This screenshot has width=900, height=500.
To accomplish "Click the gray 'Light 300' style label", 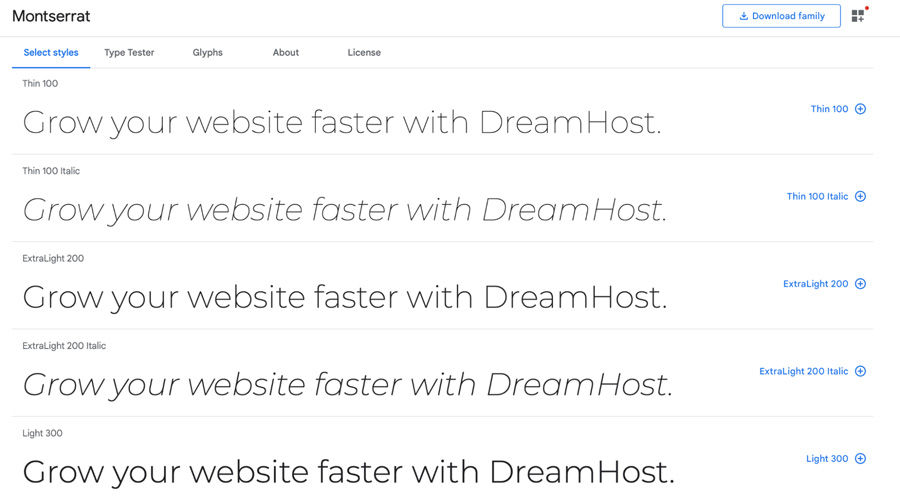I will click(42, 433).
